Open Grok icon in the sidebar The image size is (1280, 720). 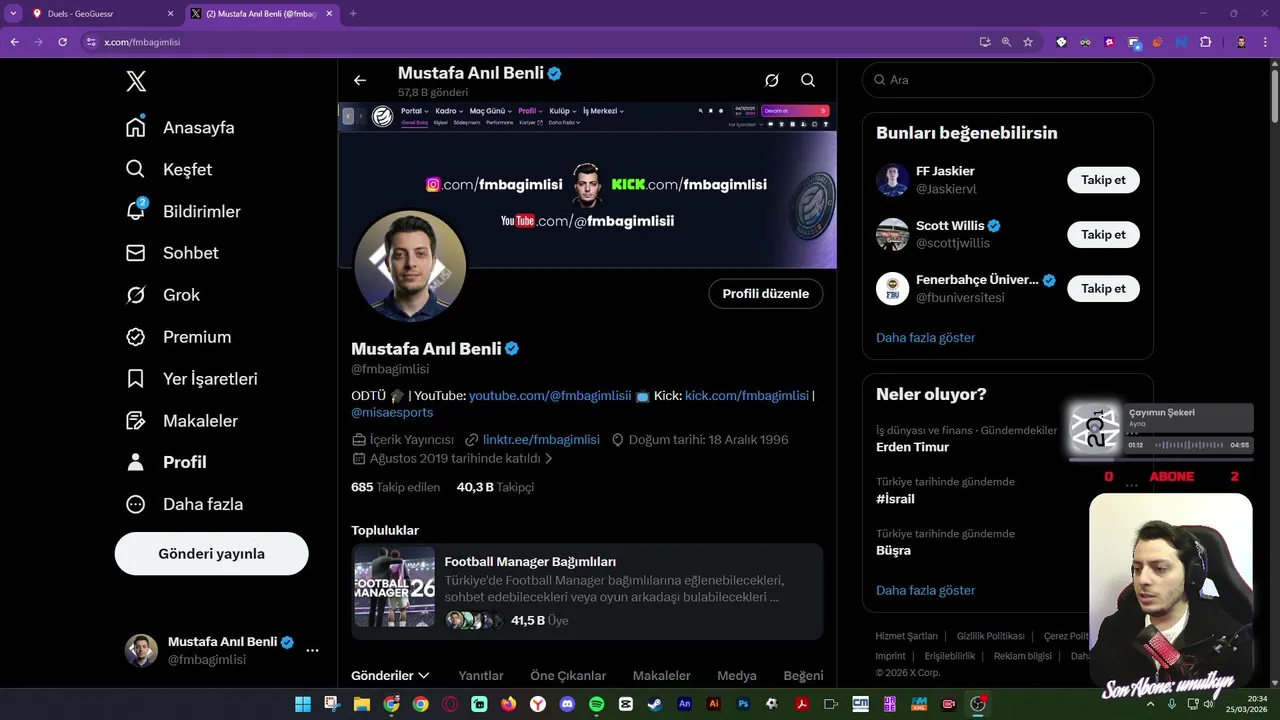pos(136,295)
